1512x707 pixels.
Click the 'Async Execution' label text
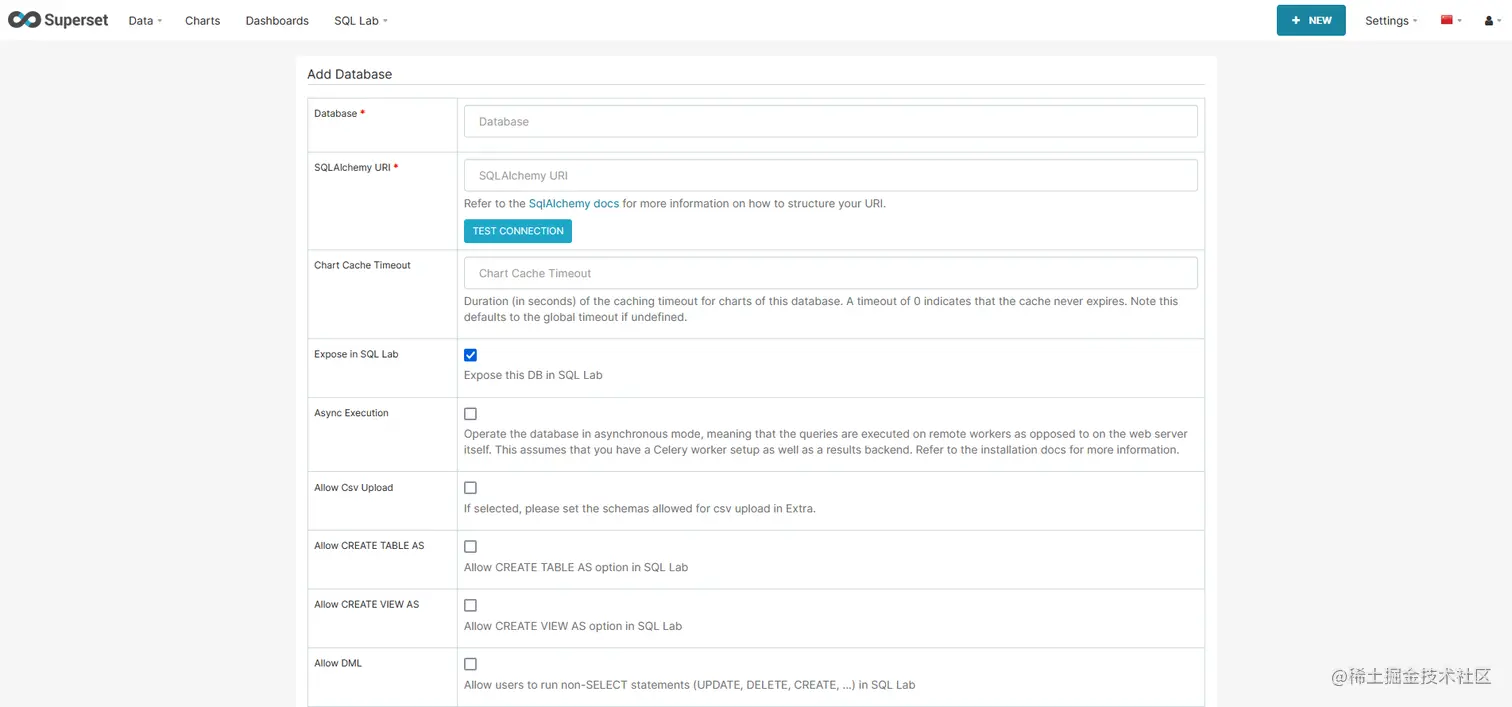click(351, 413)
